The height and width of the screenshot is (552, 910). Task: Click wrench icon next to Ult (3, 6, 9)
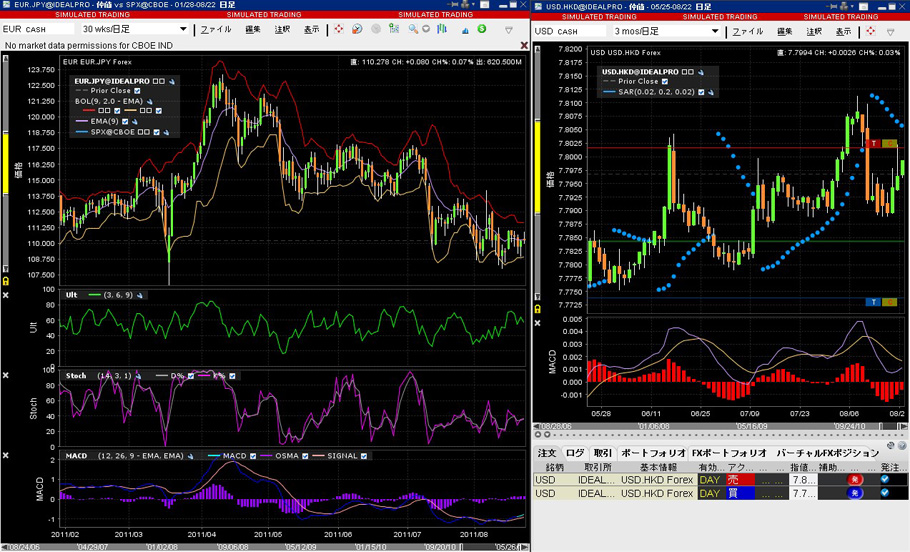click(x=140, y=295)
